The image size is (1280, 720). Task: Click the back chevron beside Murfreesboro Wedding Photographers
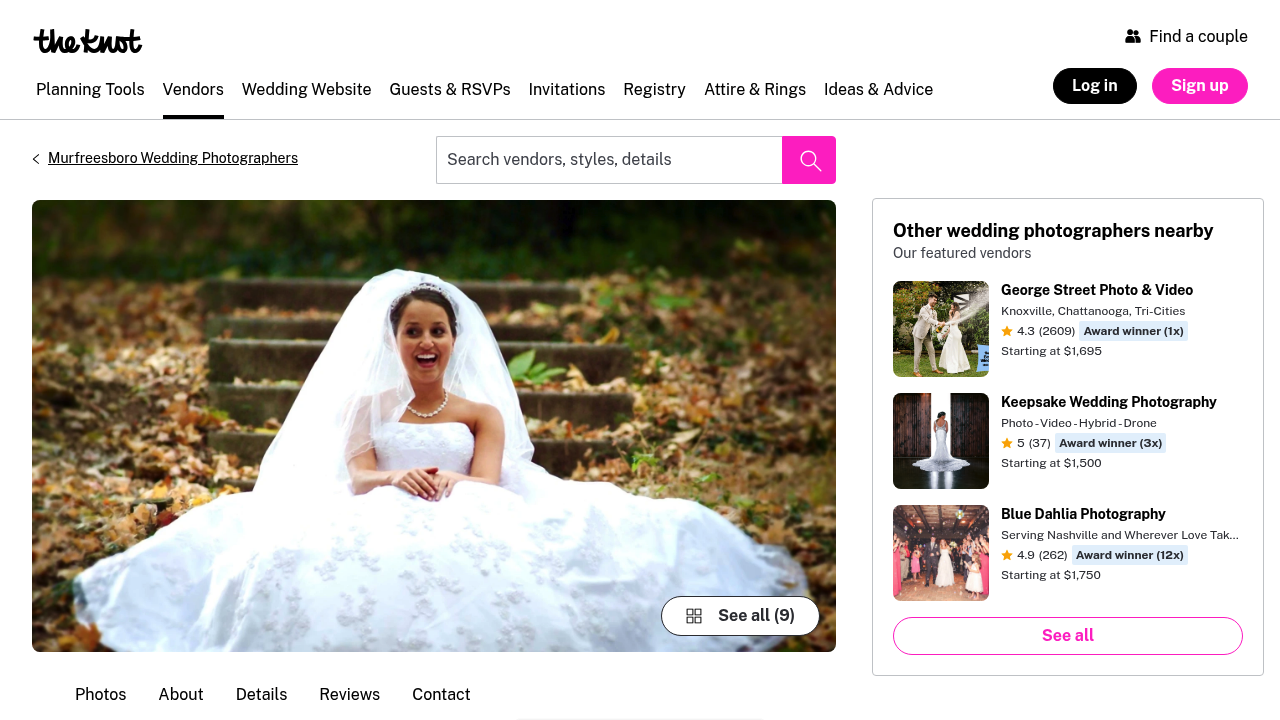coord(36,159)
